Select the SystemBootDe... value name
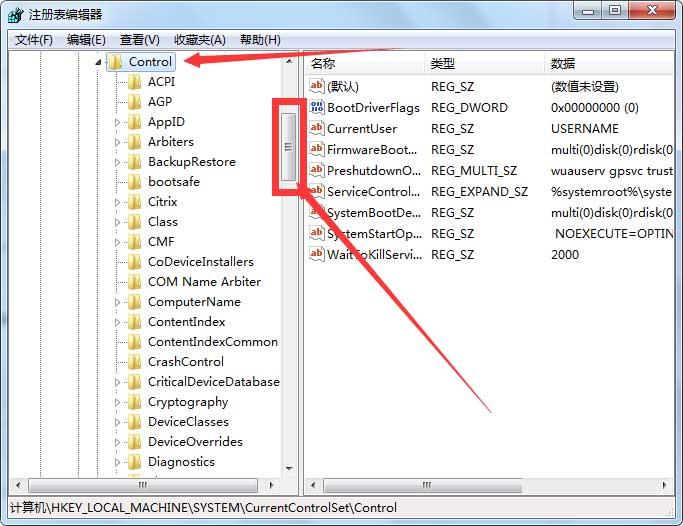Screen dimensions: 683x526 click(x=374, y=213)
